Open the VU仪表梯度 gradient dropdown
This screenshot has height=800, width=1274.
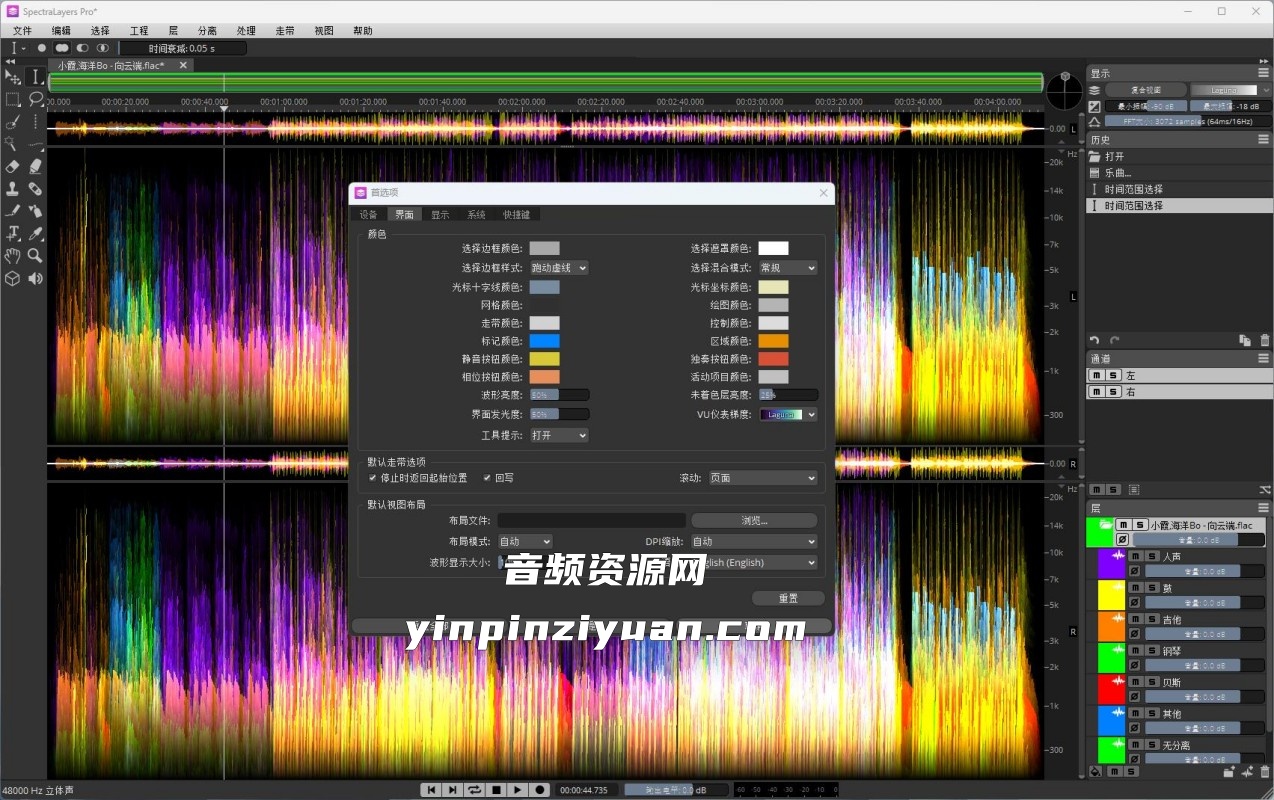pos(788,414)
